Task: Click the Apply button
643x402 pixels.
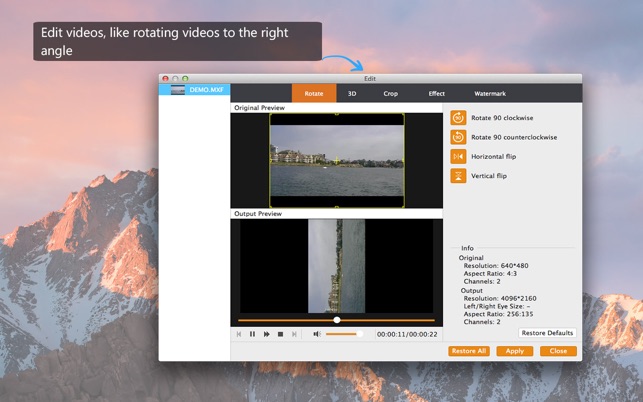Action: [514, 351]
